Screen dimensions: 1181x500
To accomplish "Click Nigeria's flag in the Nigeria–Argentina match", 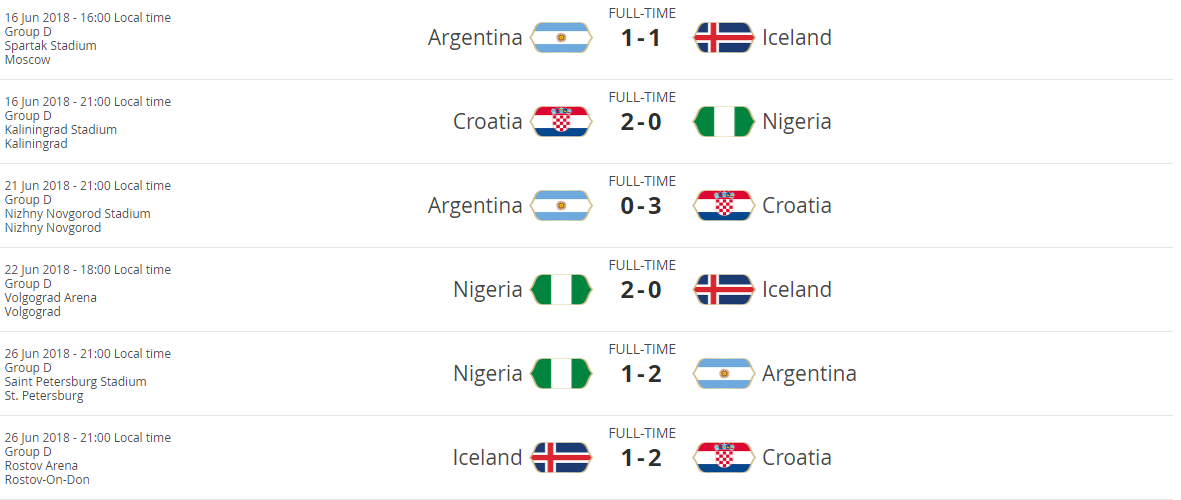I will coord(561,374).
